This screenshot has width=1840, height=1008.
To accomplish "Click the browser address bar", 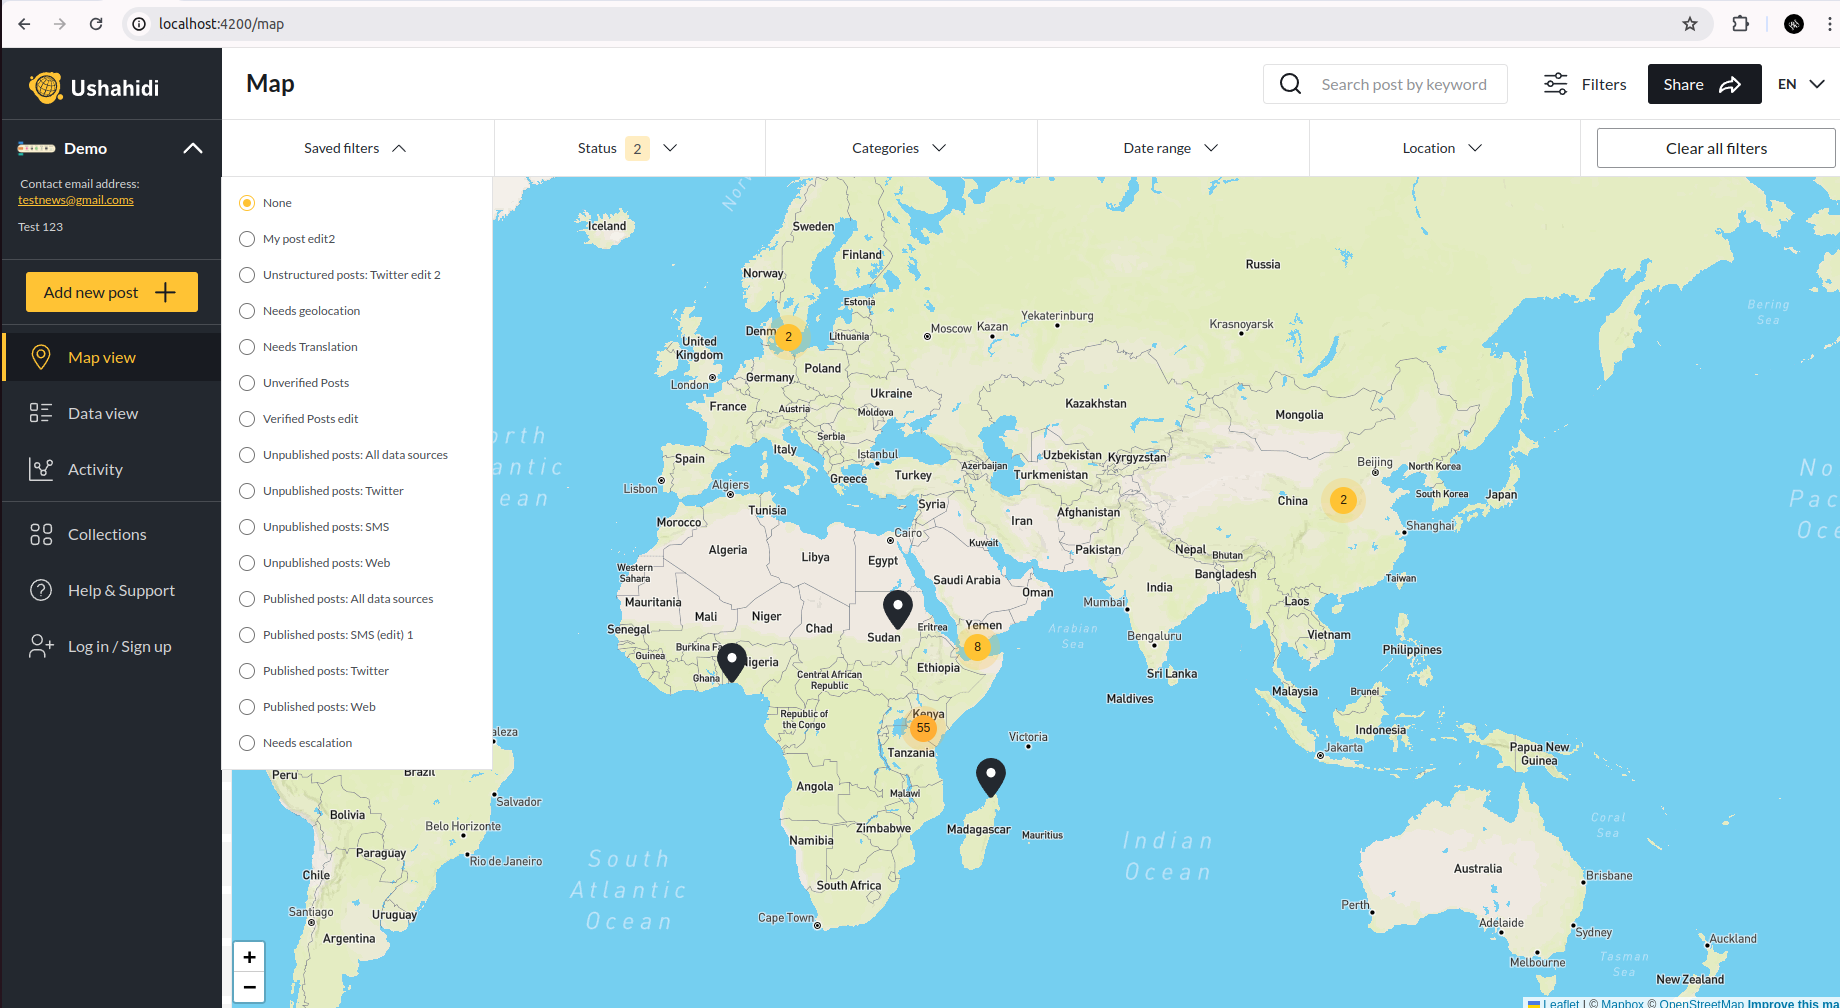I will [900, 24].
